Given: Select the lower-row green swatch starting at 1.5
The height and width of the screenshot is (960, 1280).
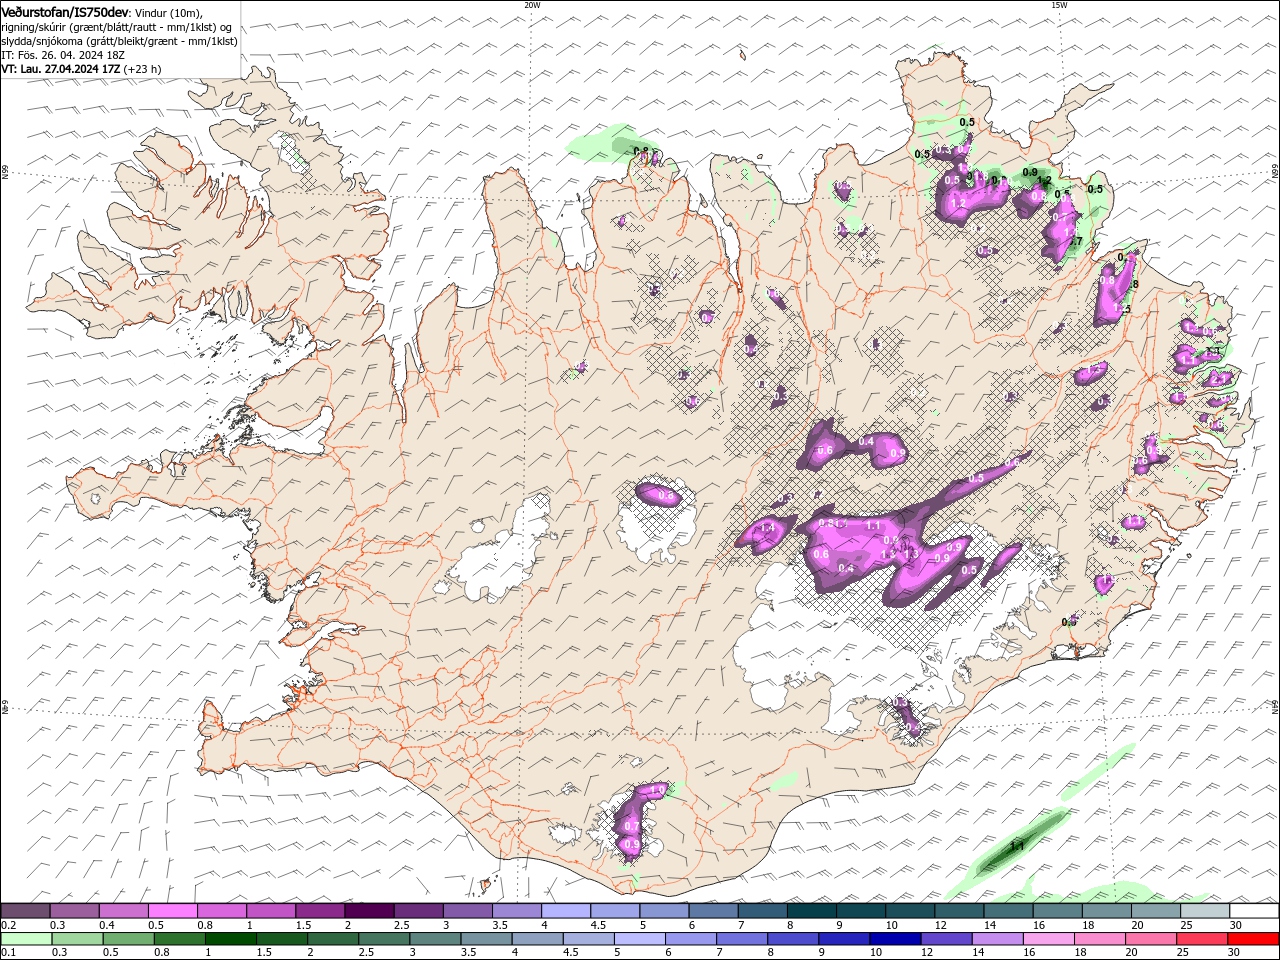Looking at the screenshot, I should 281,939.
